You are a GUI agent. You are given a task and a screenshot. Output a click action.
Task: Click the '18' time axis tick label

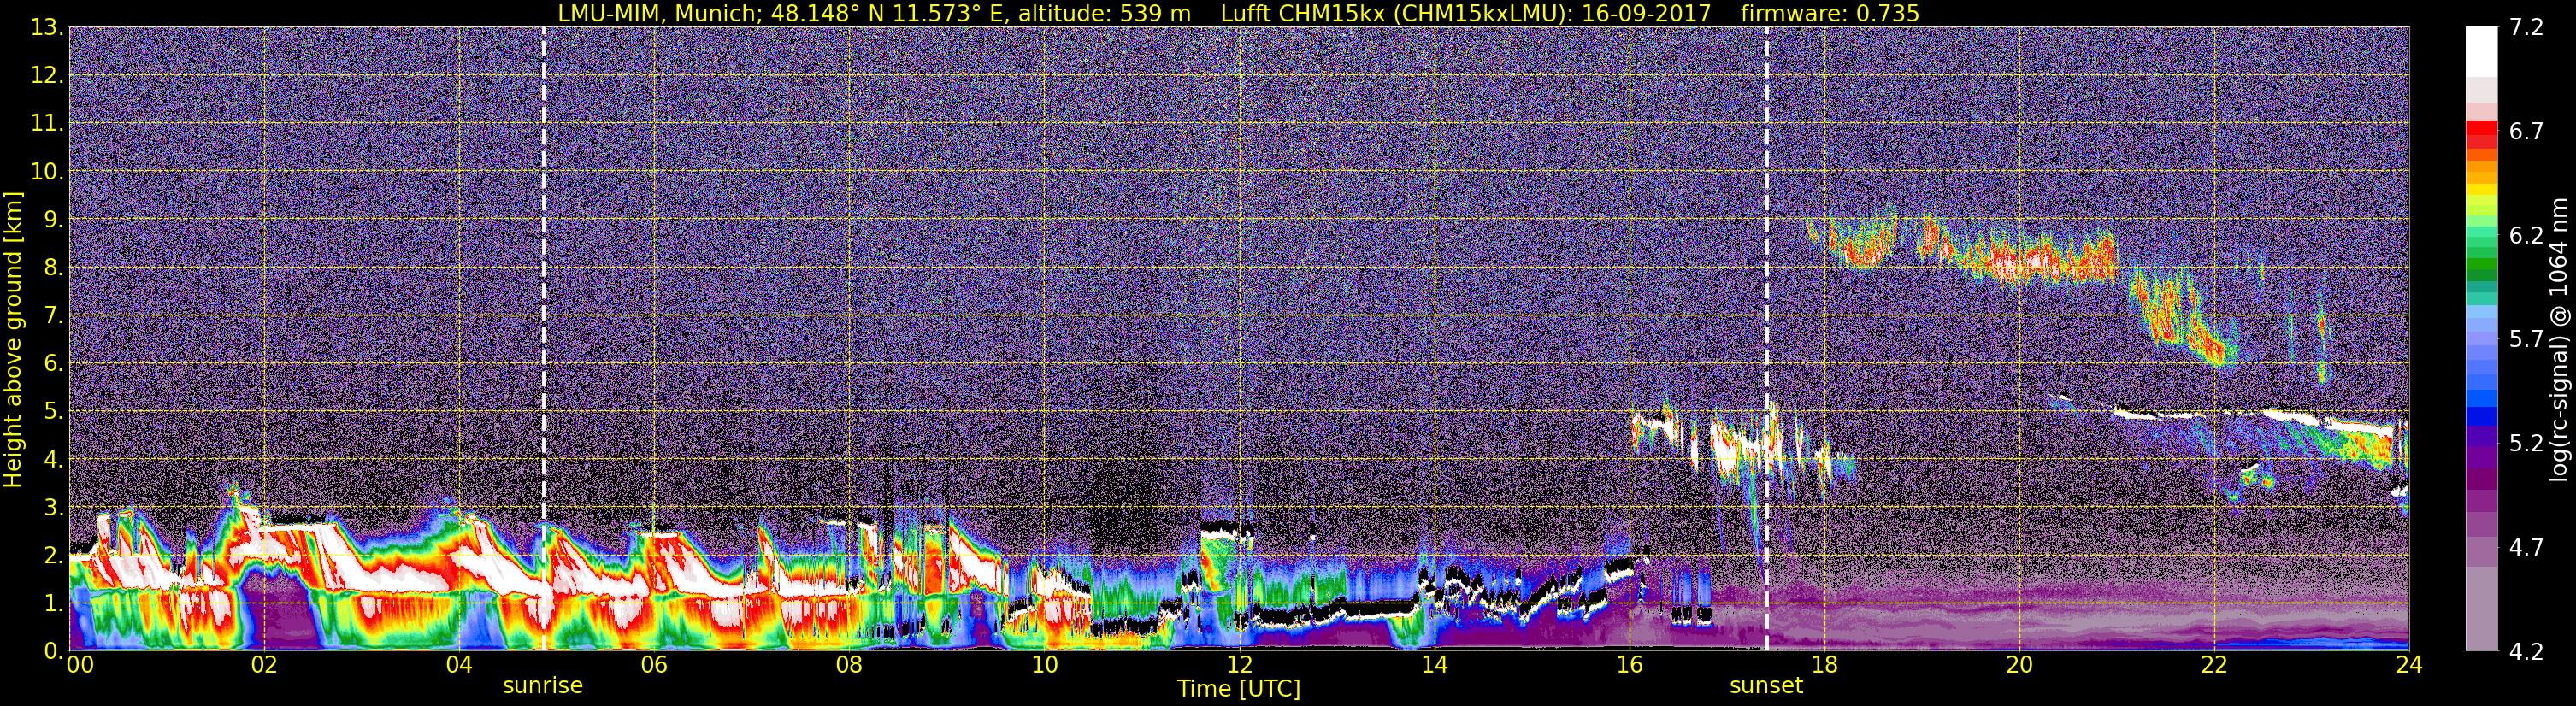(1824, 666)
